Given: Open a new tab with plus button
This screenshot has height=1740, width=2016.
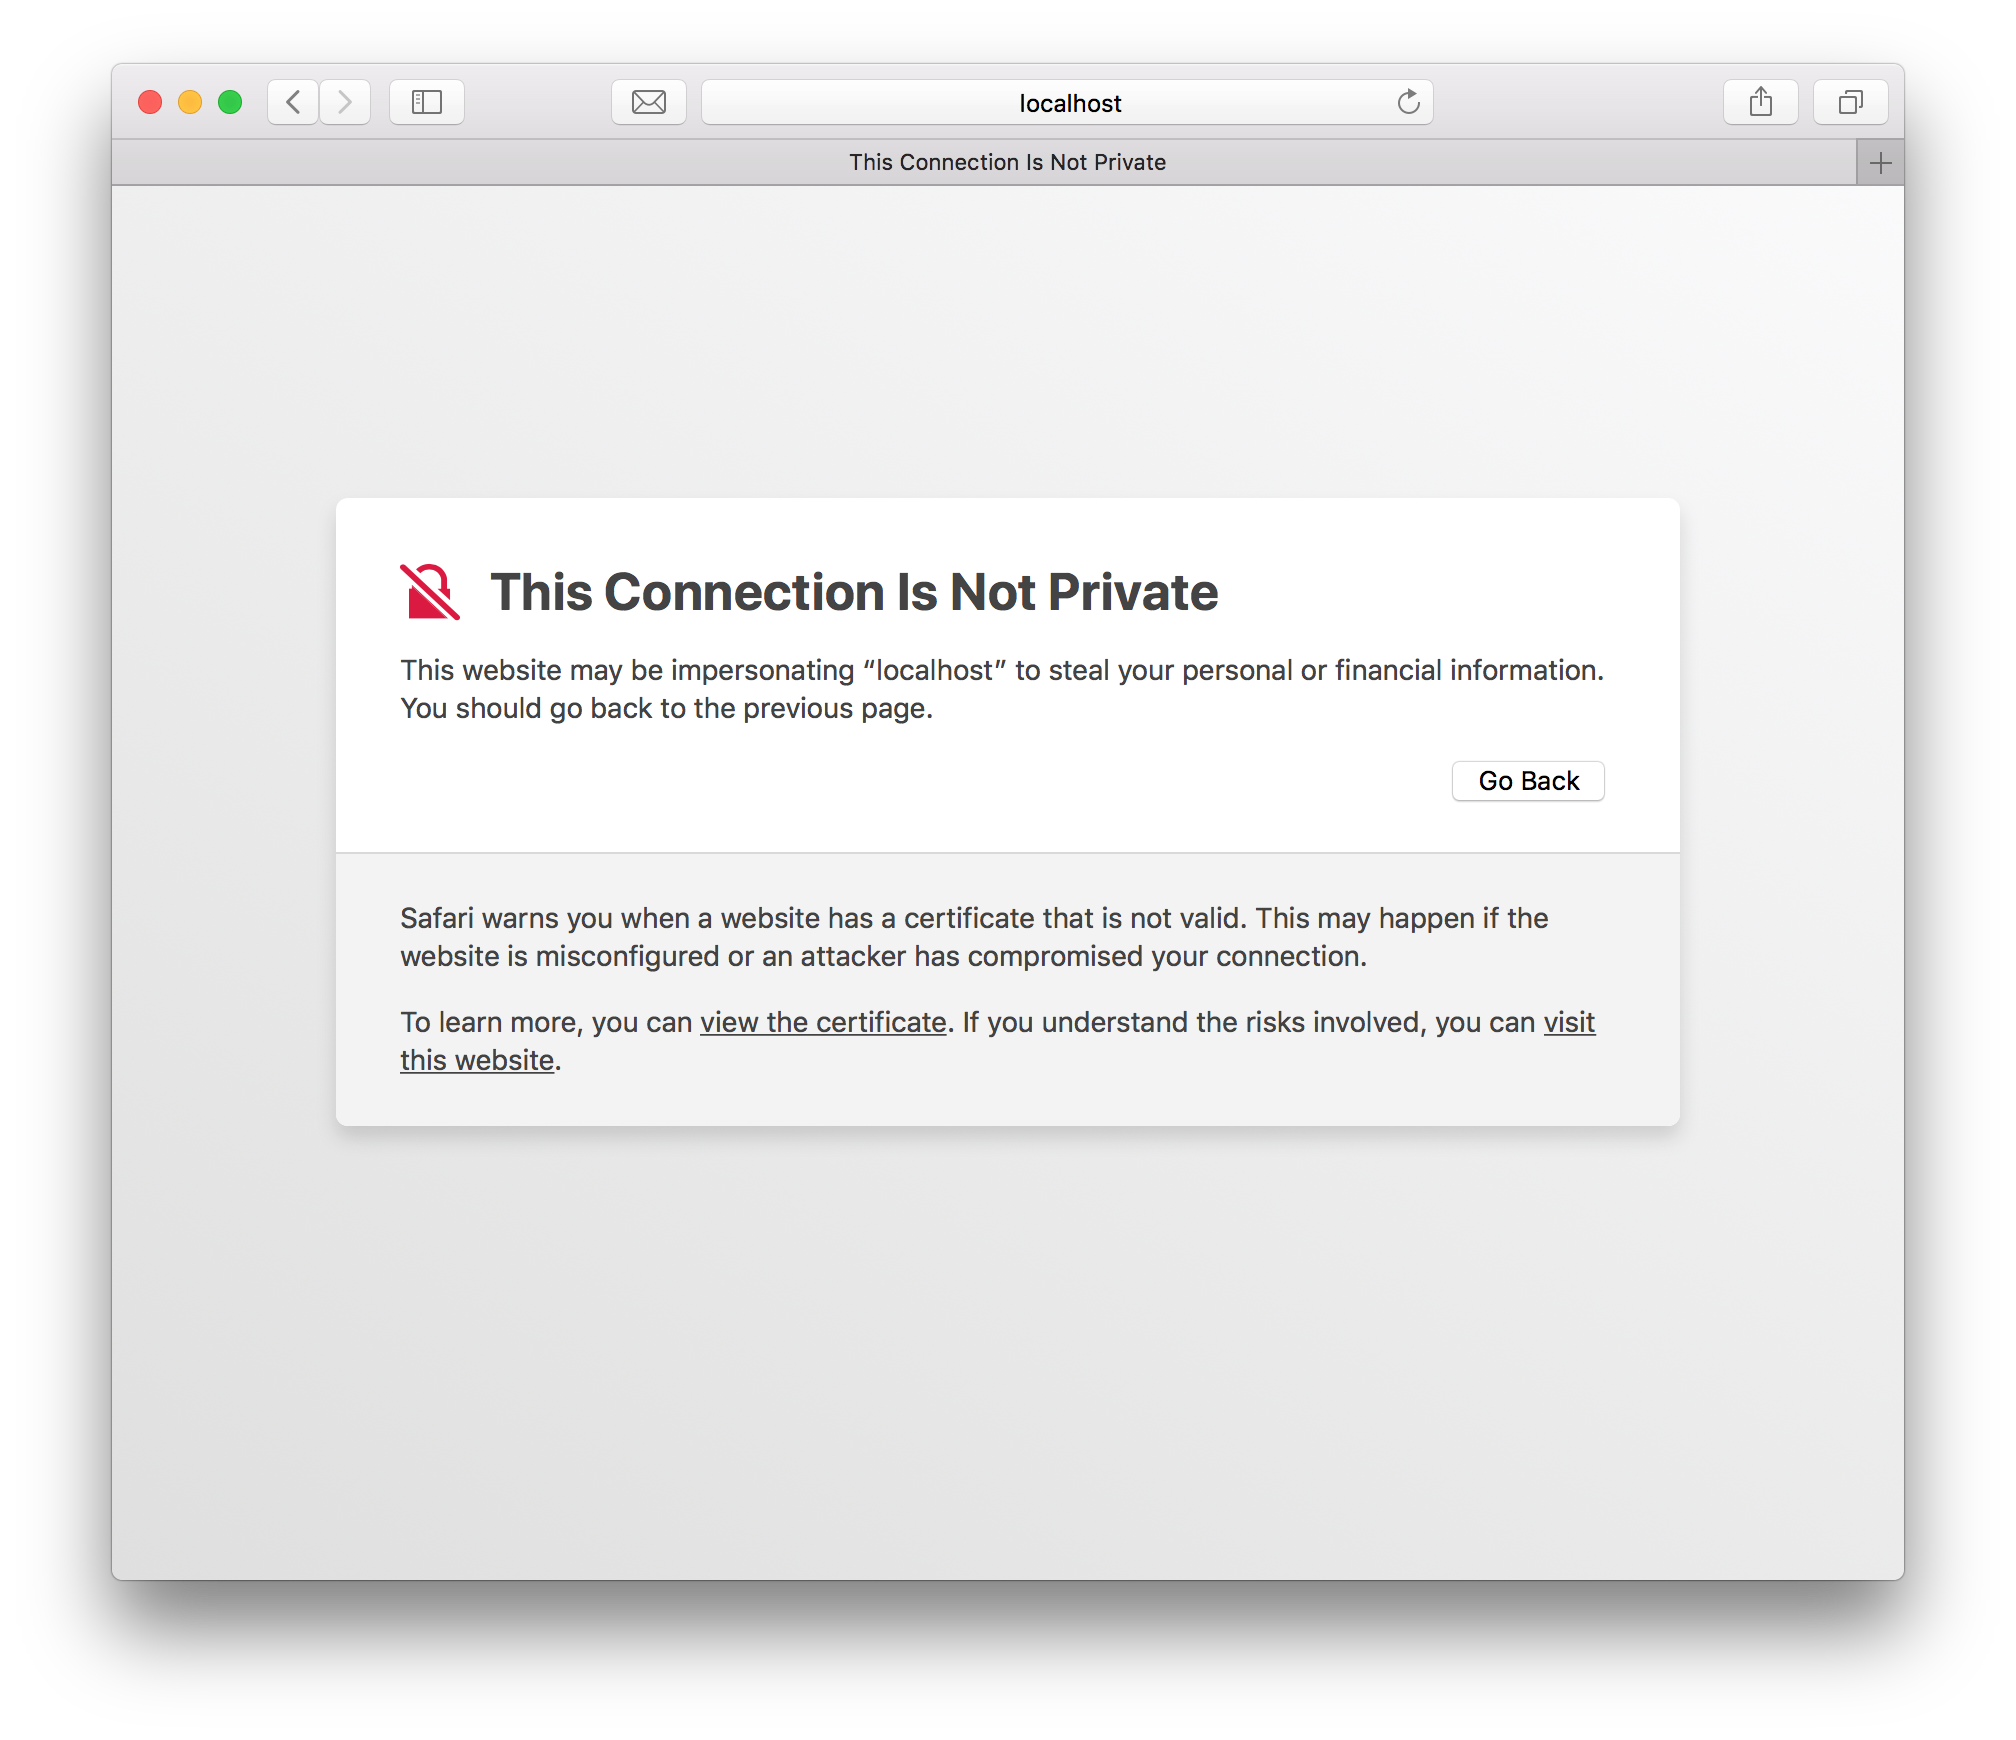Looking at the screenshot, I should coord(1880,163).
